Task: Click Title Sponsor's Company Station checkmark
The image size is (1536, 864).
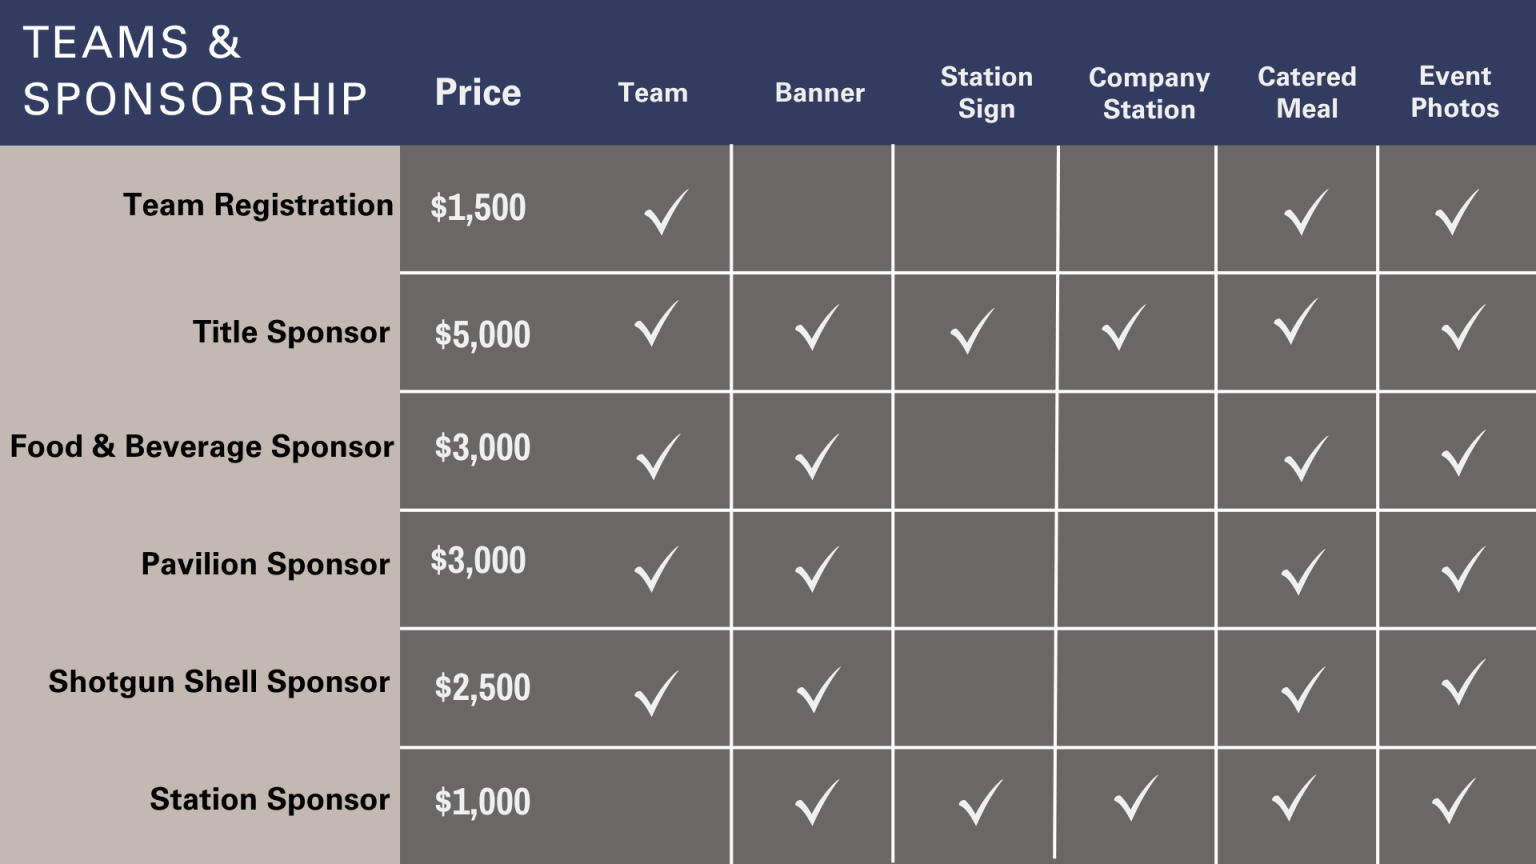Action: [x=1123, y=327]
